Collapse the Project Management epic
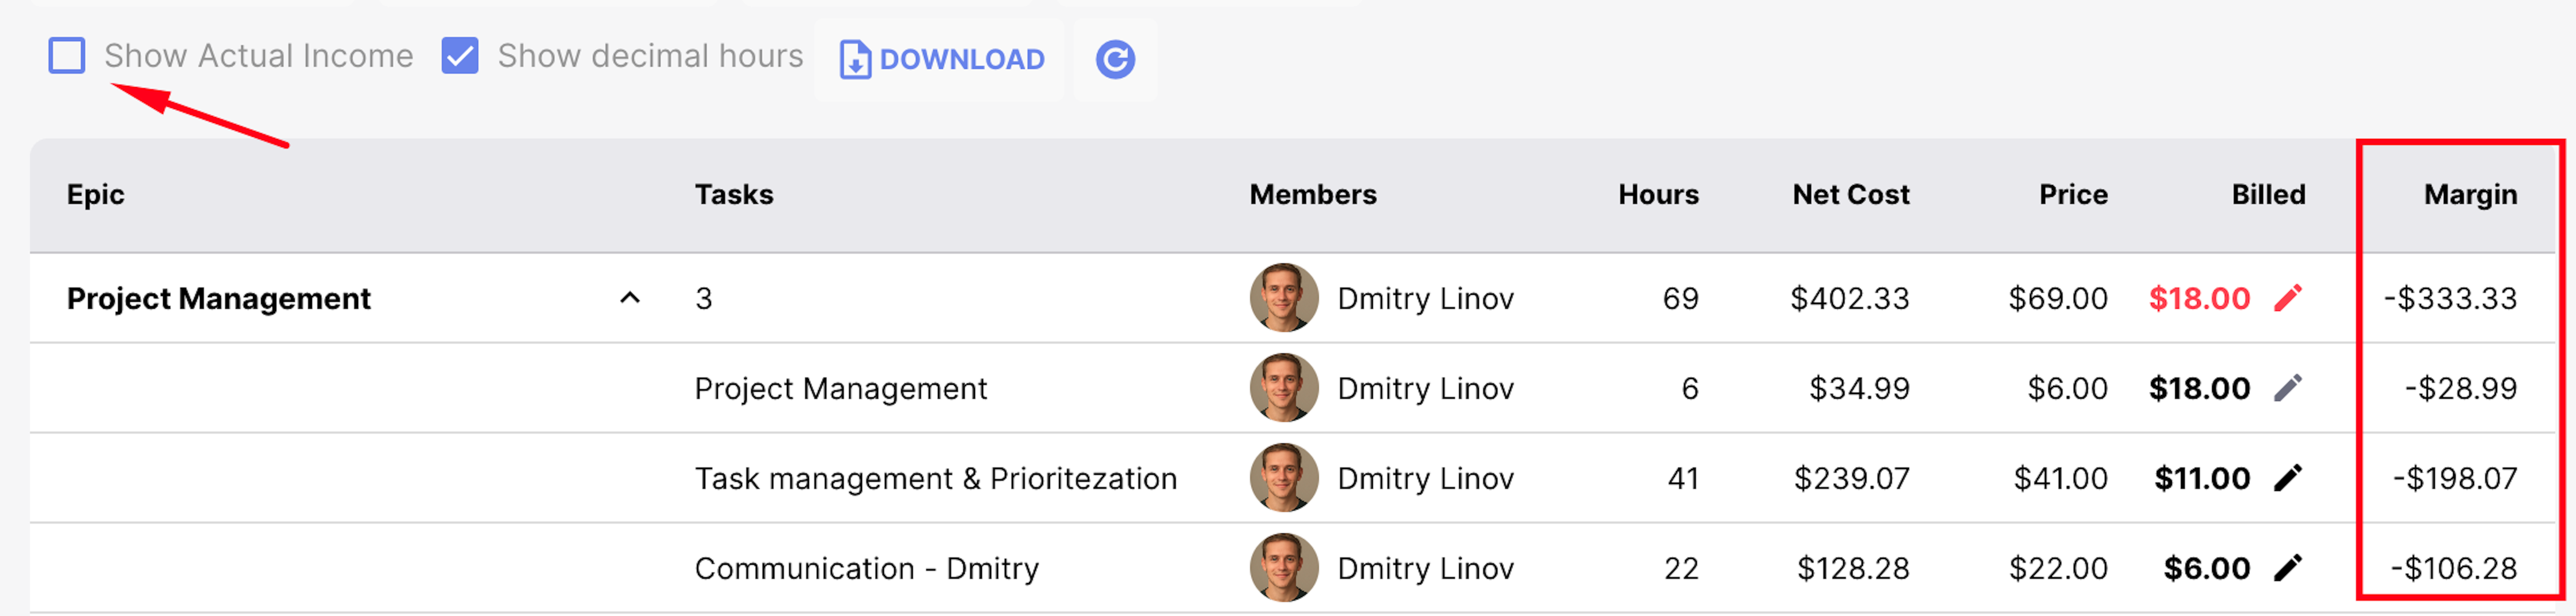 (630, 298)
